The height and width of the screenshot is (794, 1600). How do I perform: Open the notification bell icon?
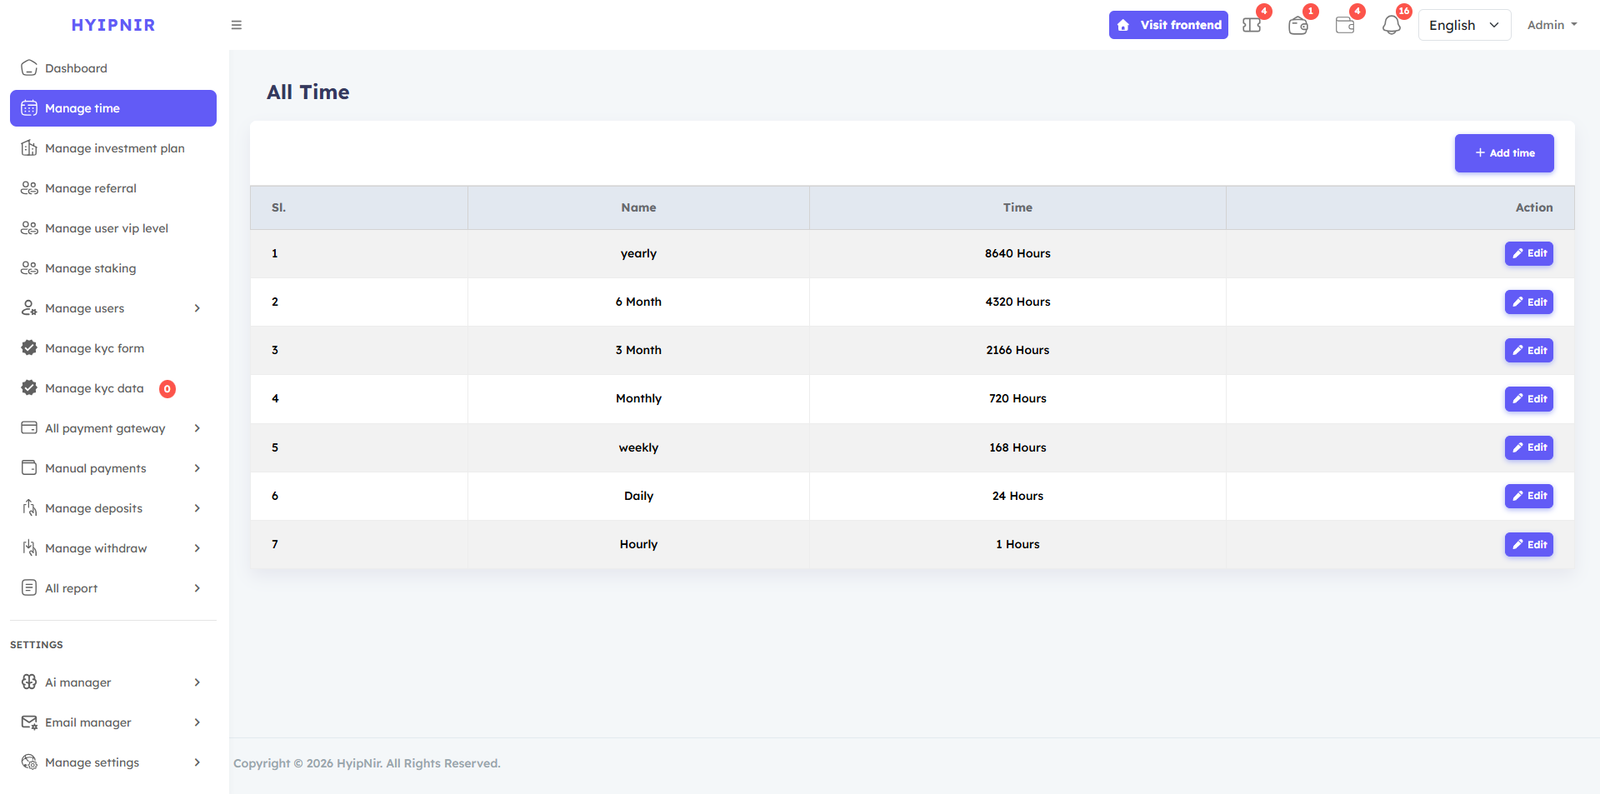[1391, 25]
